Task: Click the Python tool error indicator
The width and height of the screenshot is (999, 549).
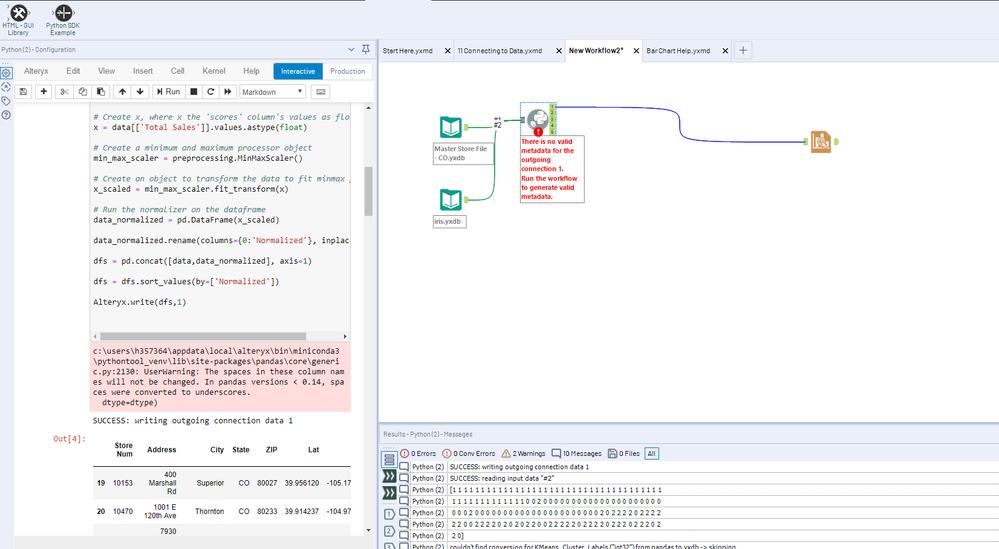Action: point(538,132)
